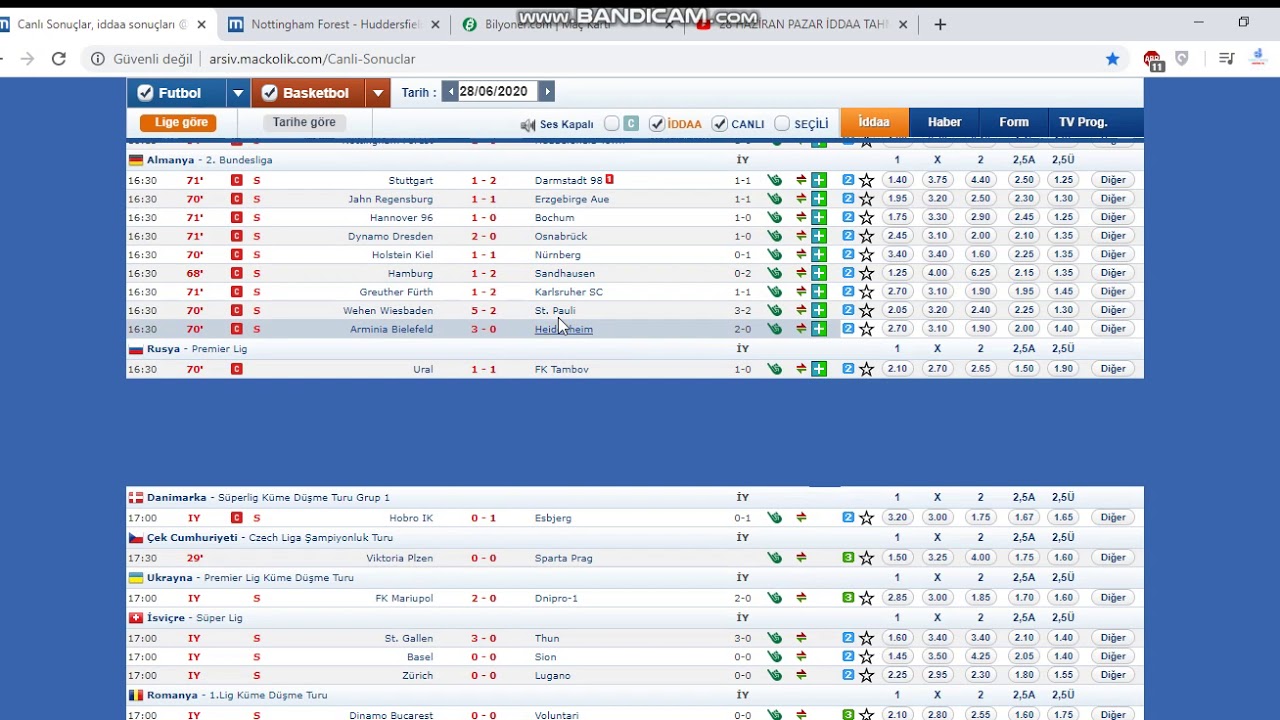
Task: Open the Basketbol dropdown arrow
Action: (377, 93)
